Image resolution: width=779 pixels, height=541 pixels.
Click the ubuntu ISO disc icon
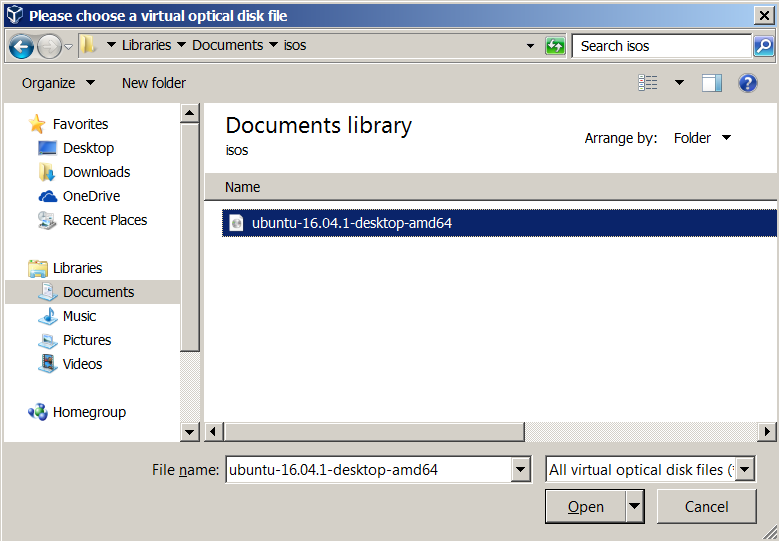[236, 223]
